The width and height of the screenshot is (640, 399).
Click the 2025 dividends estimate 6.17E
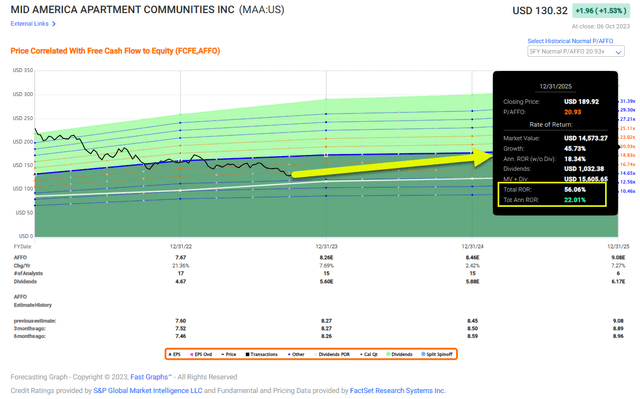click(x=618, y=282)
